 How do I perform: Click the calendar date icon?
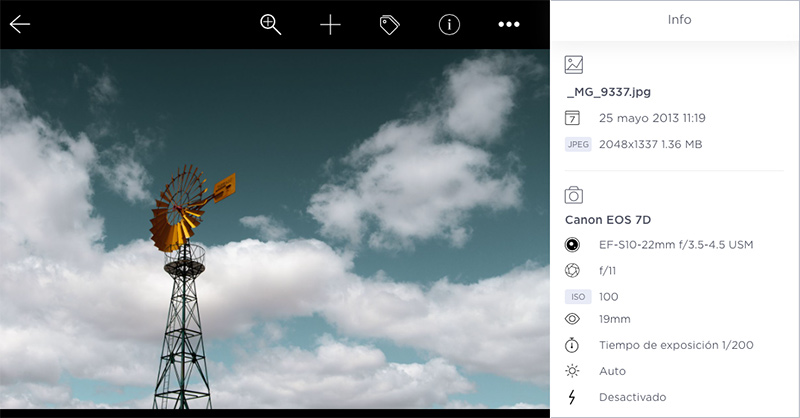tap(572, 118)
